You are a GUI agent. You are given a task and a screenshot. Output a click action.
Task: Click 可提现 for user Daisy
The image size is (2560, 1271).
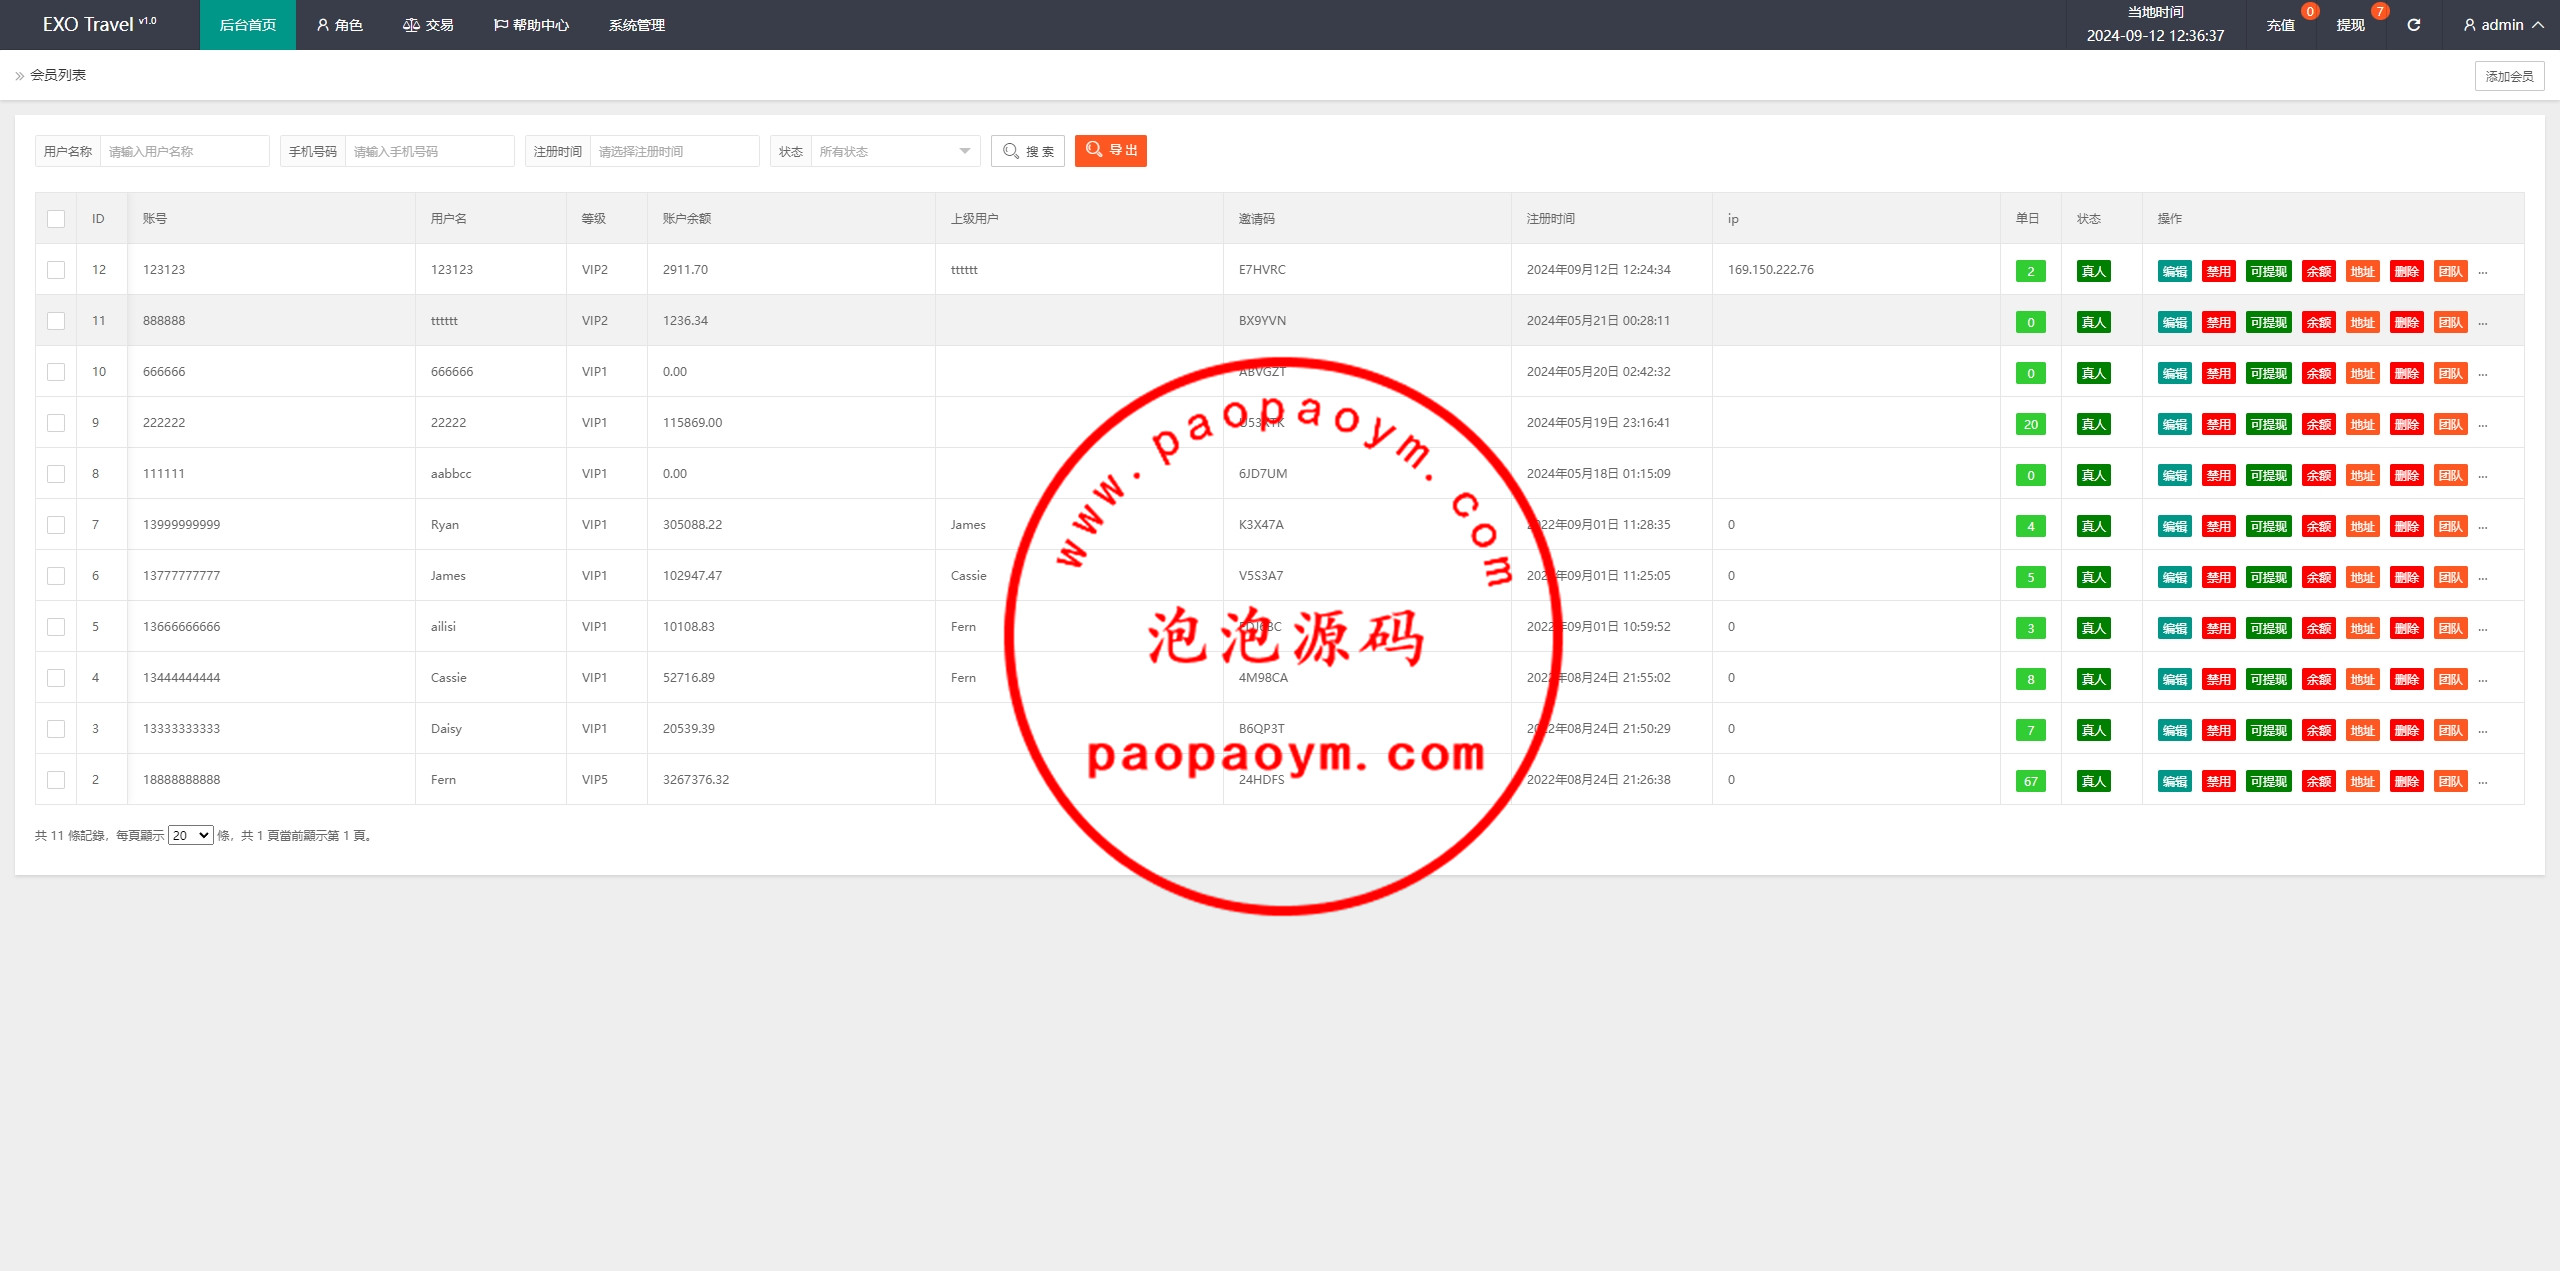click(x=2268, y=730)
